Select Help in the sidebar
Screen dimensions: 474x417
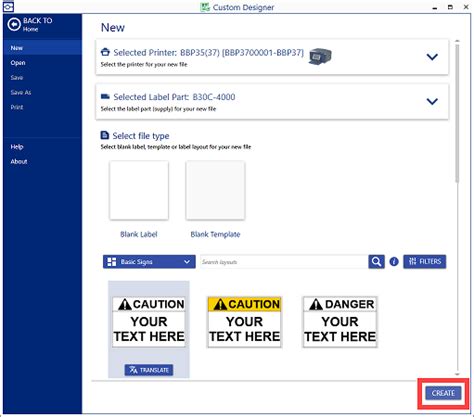click(x=17, y=147)
